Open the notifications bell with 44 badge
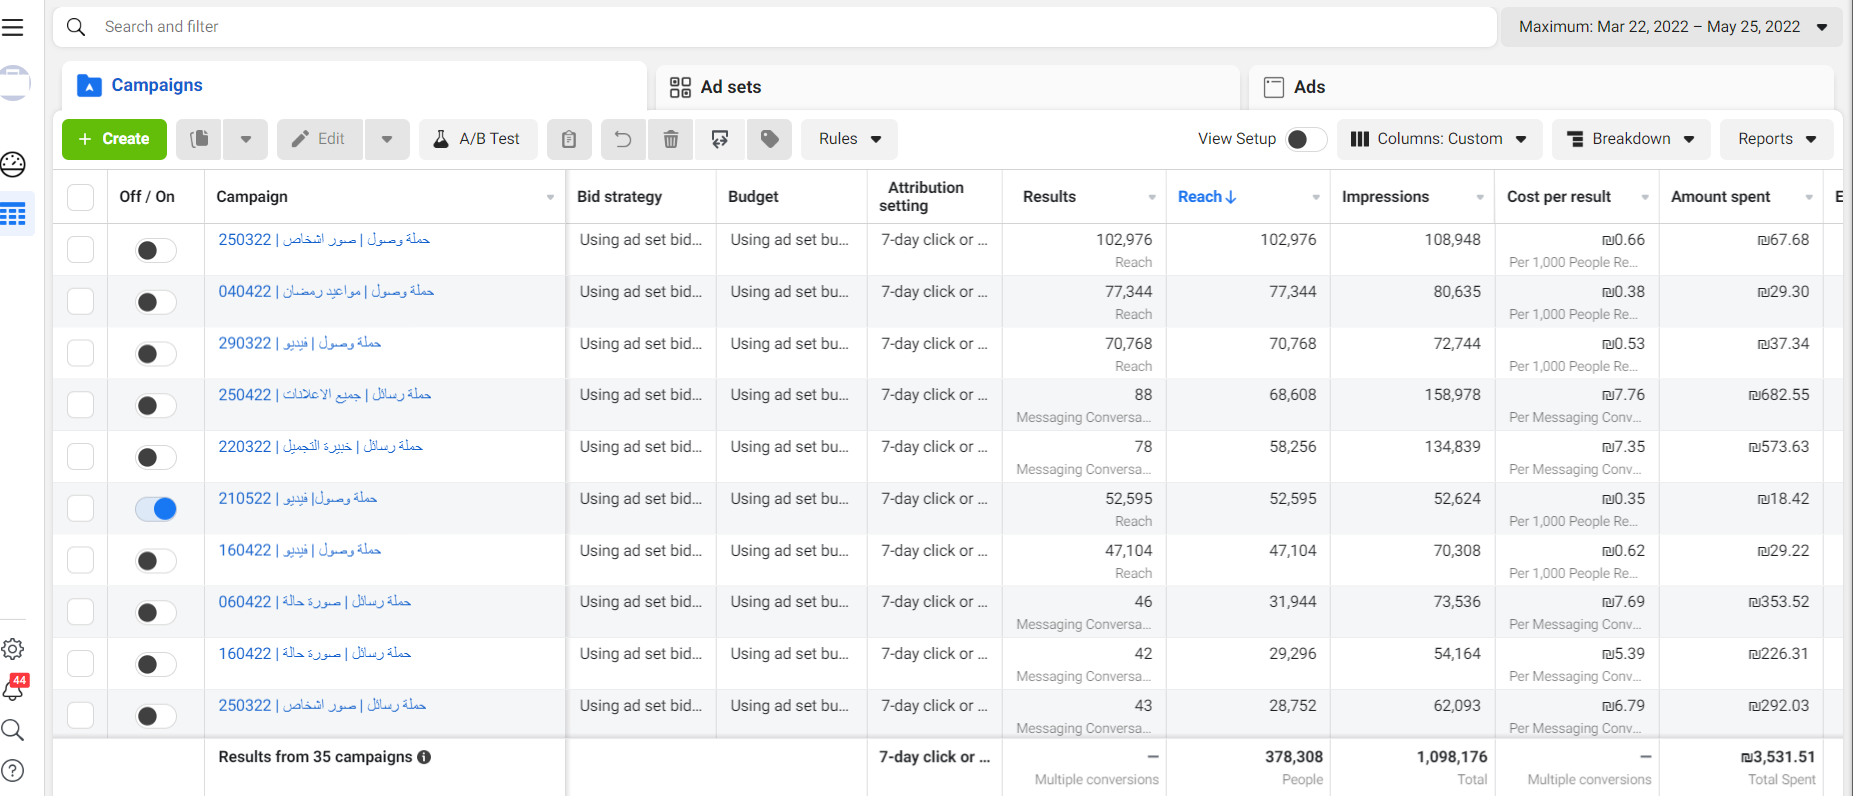Screen dimensions: 1853x796 coord(14,689)
